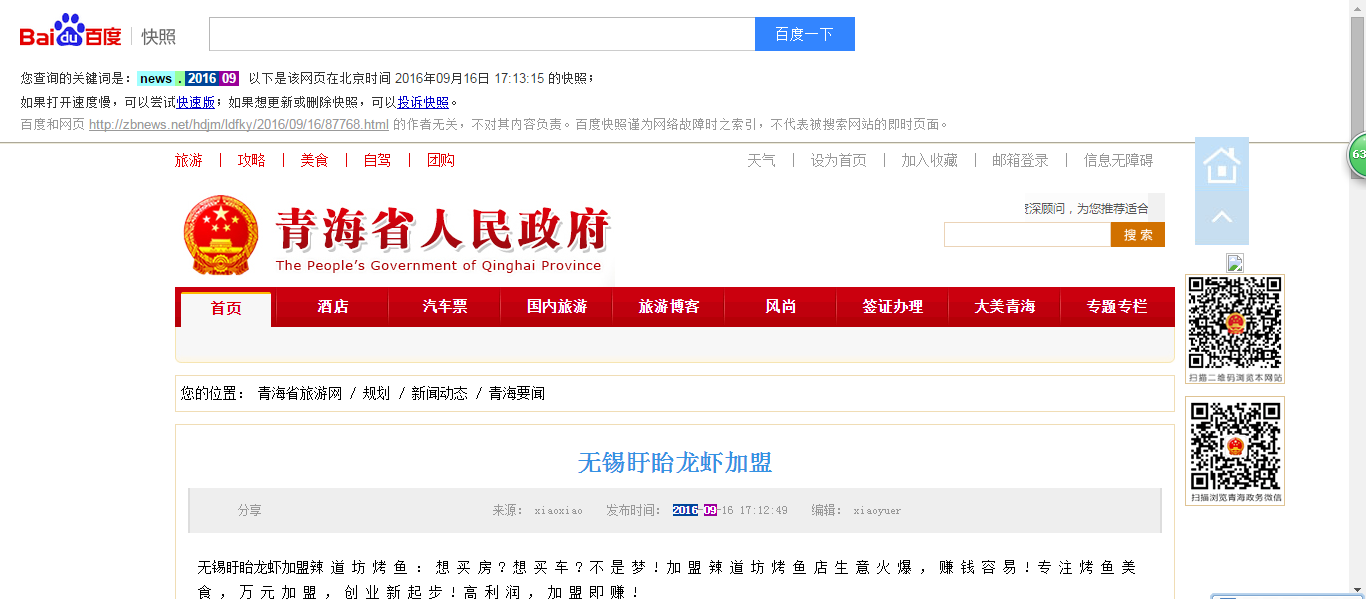Click 青海省旅游网 in the breadcrumb
The width and height of the screenshot is (1366, 599).
[300, 393]
